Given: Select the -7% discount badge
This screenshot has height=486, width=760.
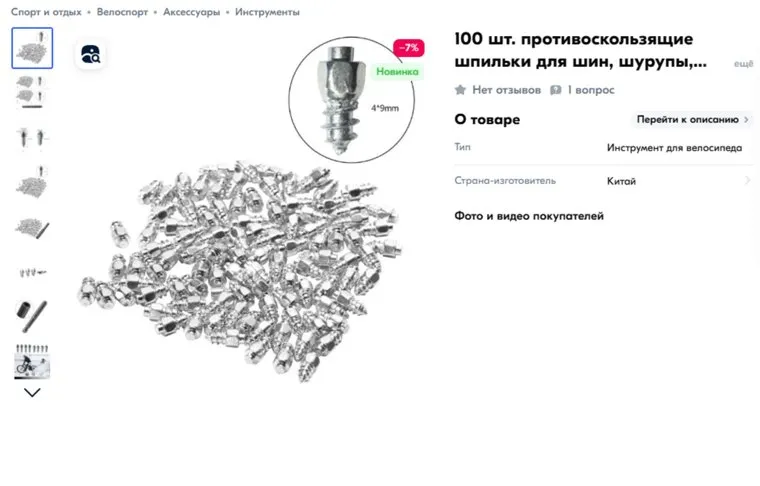Looking at the screenshot, I should tap(409, 48).
